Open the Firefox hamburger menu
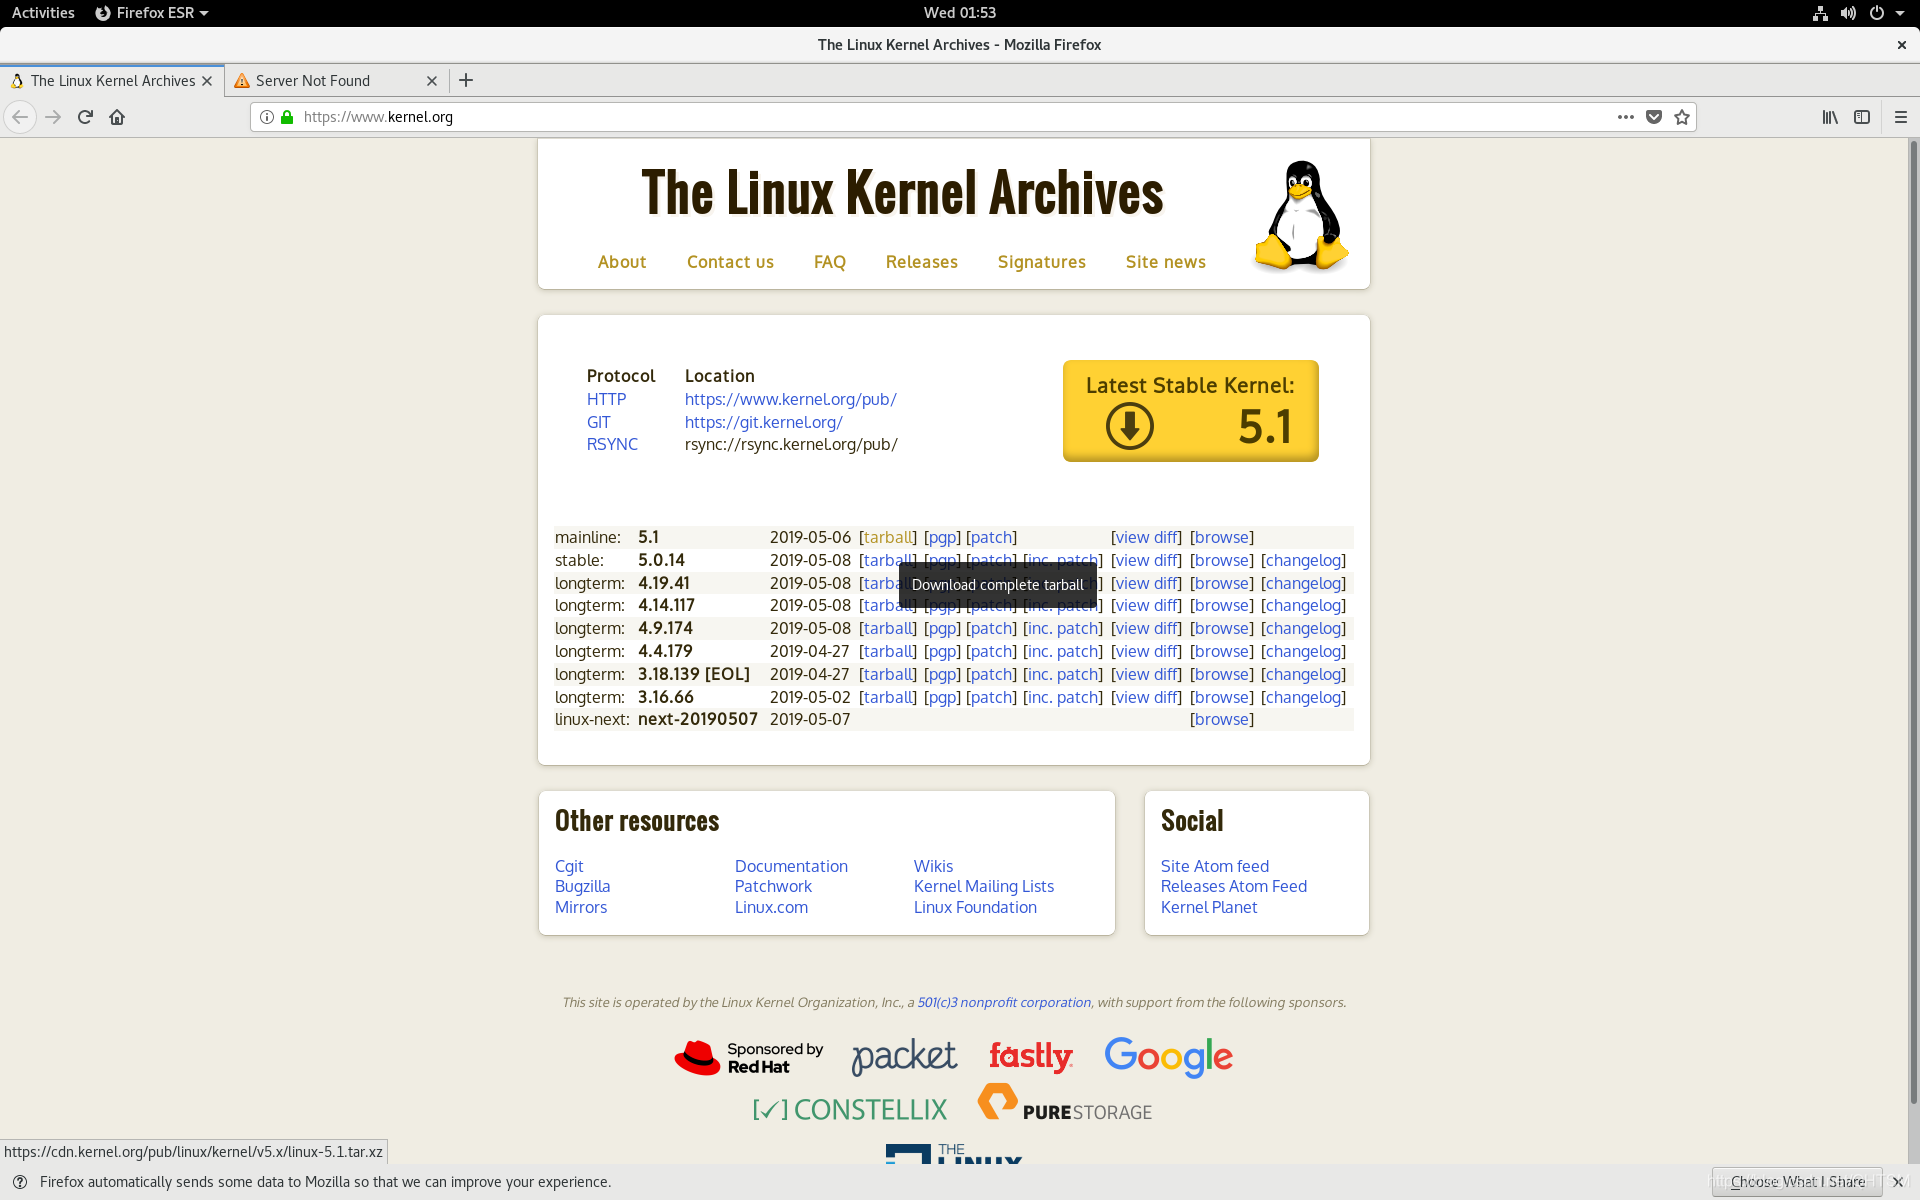This screenshot has height=1200, width=1920. tap(1901, 117)
